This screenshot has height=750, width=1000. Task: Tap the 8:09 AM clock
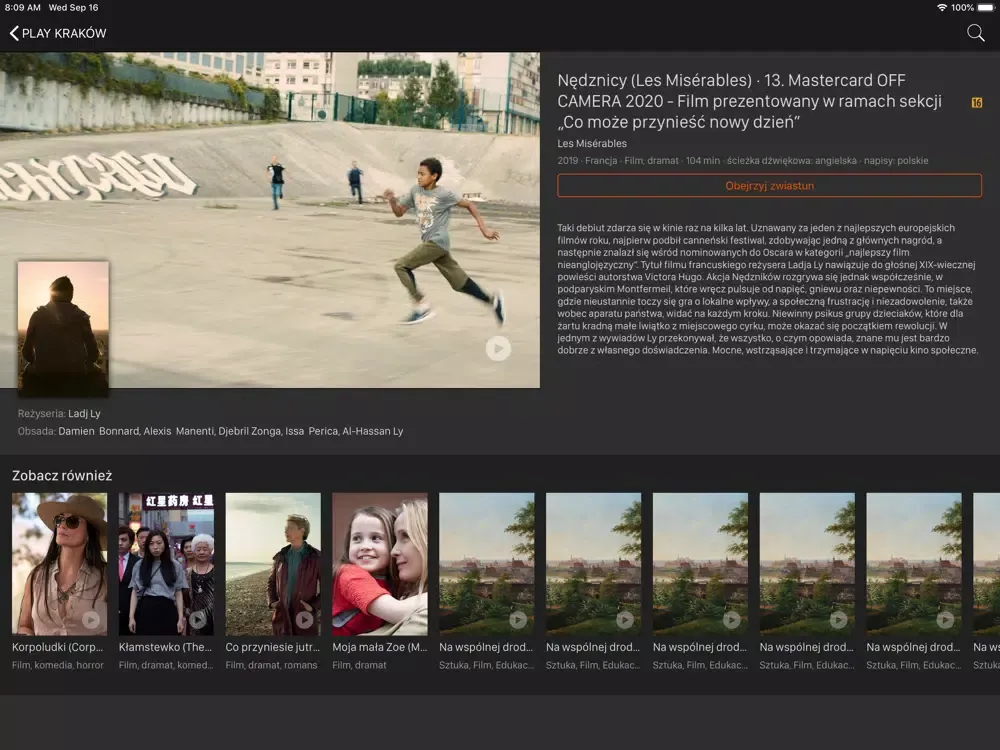[22, 8]
